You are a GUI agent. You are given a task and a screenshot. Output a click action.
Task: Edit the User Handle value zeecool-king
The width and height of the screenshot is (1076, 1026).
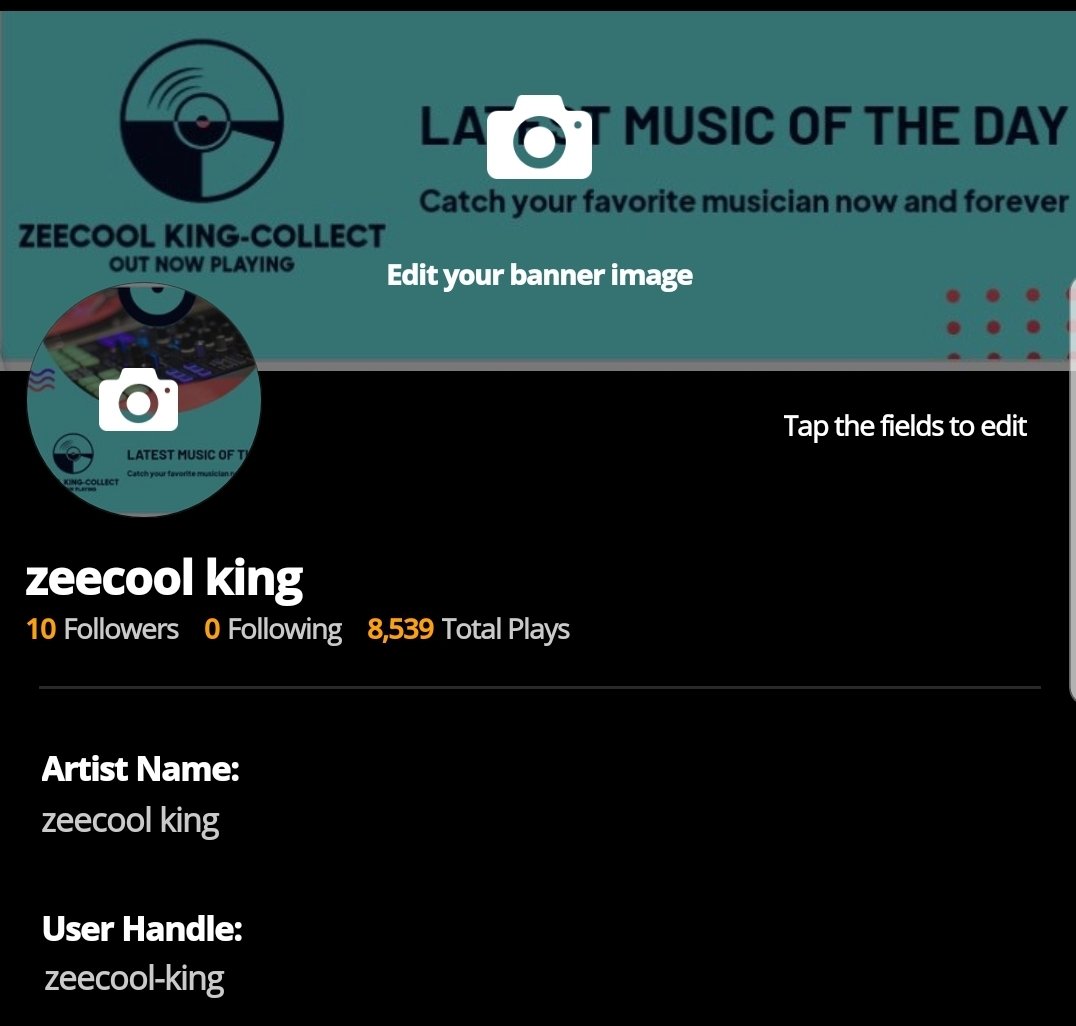(x=134, y=978)
